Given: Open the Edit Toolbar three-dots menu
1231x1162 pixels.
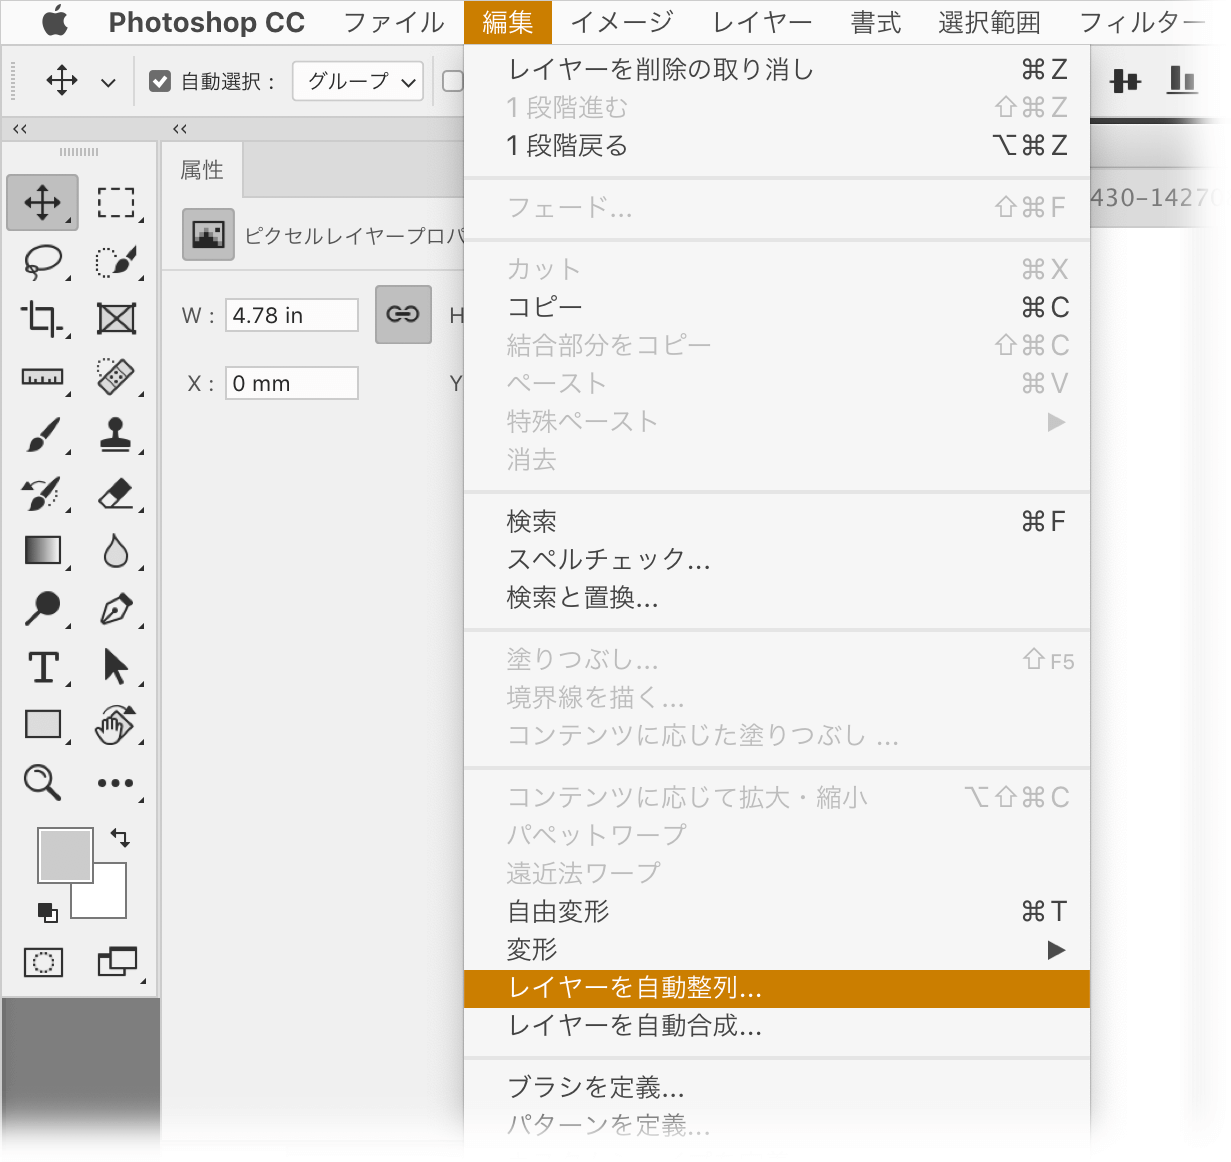Looking at the screenshot, I should tap(116, 783).
